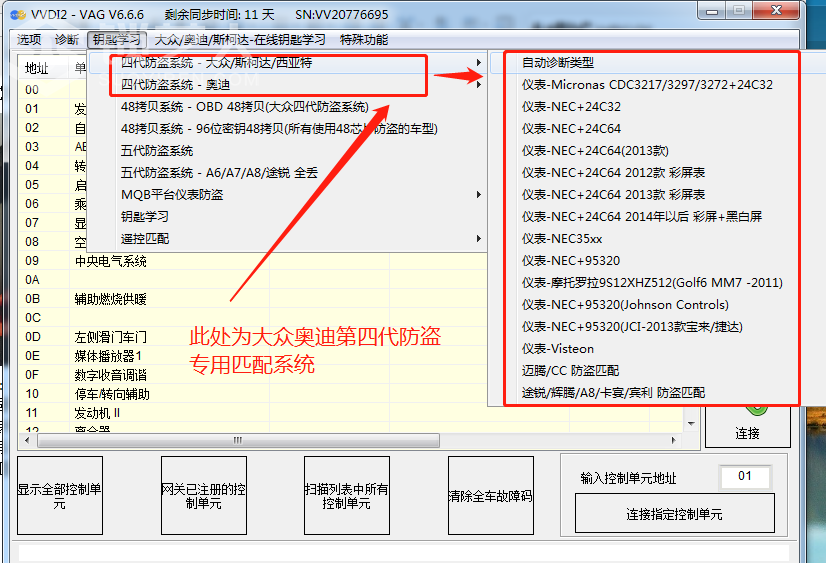Select 四代防盗系统 - 奥迪 entry

[175, 85]
